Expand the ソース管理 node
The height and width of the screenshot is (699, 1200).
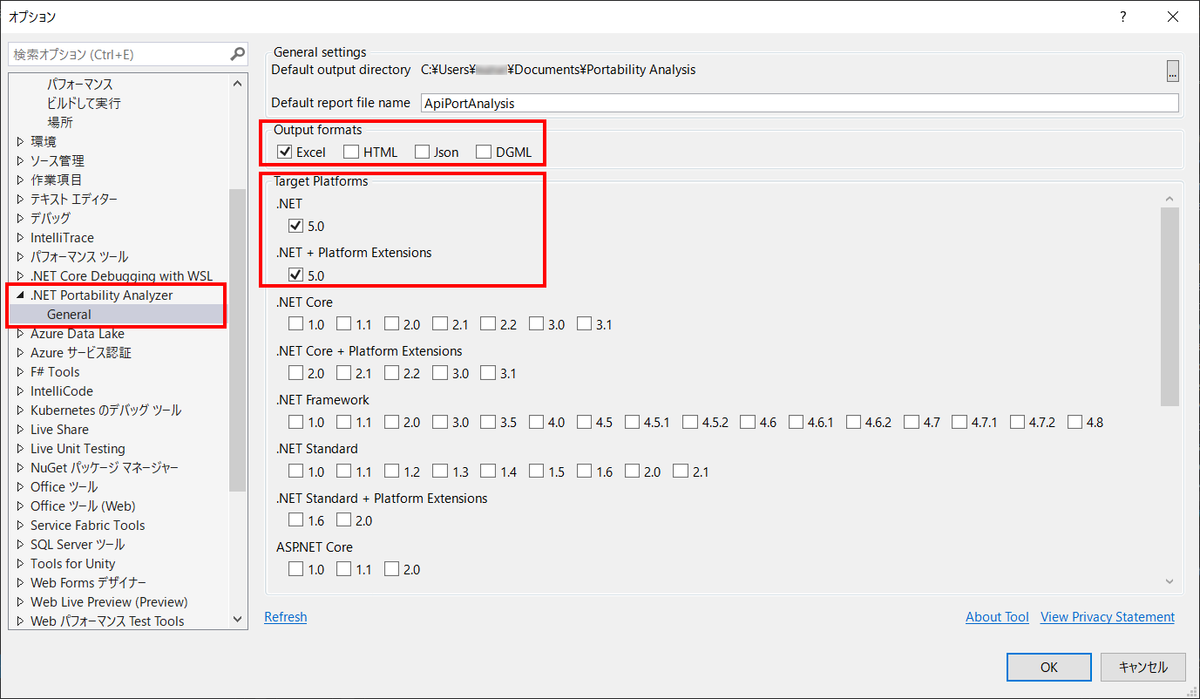[20, 161]
